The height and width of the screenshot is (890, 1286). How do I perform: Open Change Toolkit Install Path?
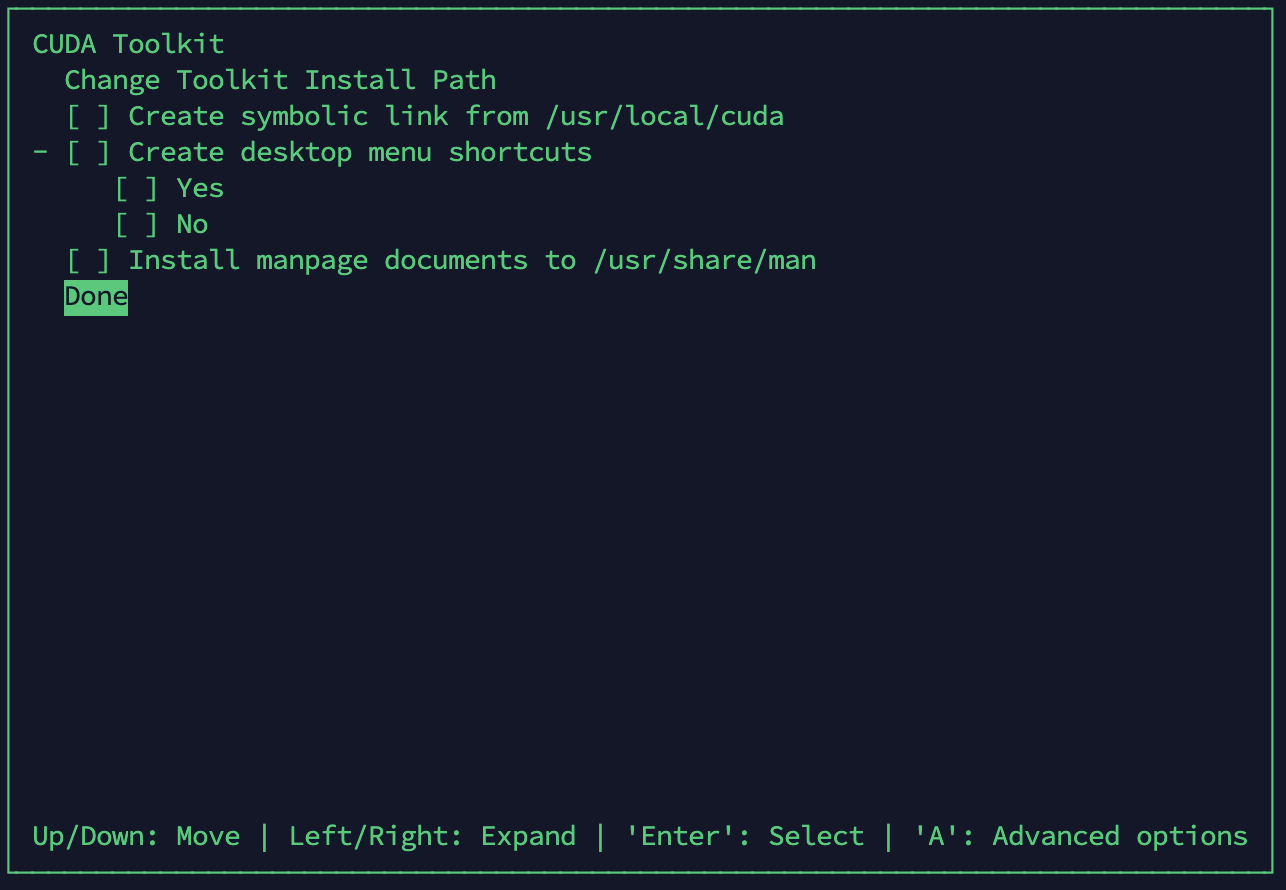[280, 80]
